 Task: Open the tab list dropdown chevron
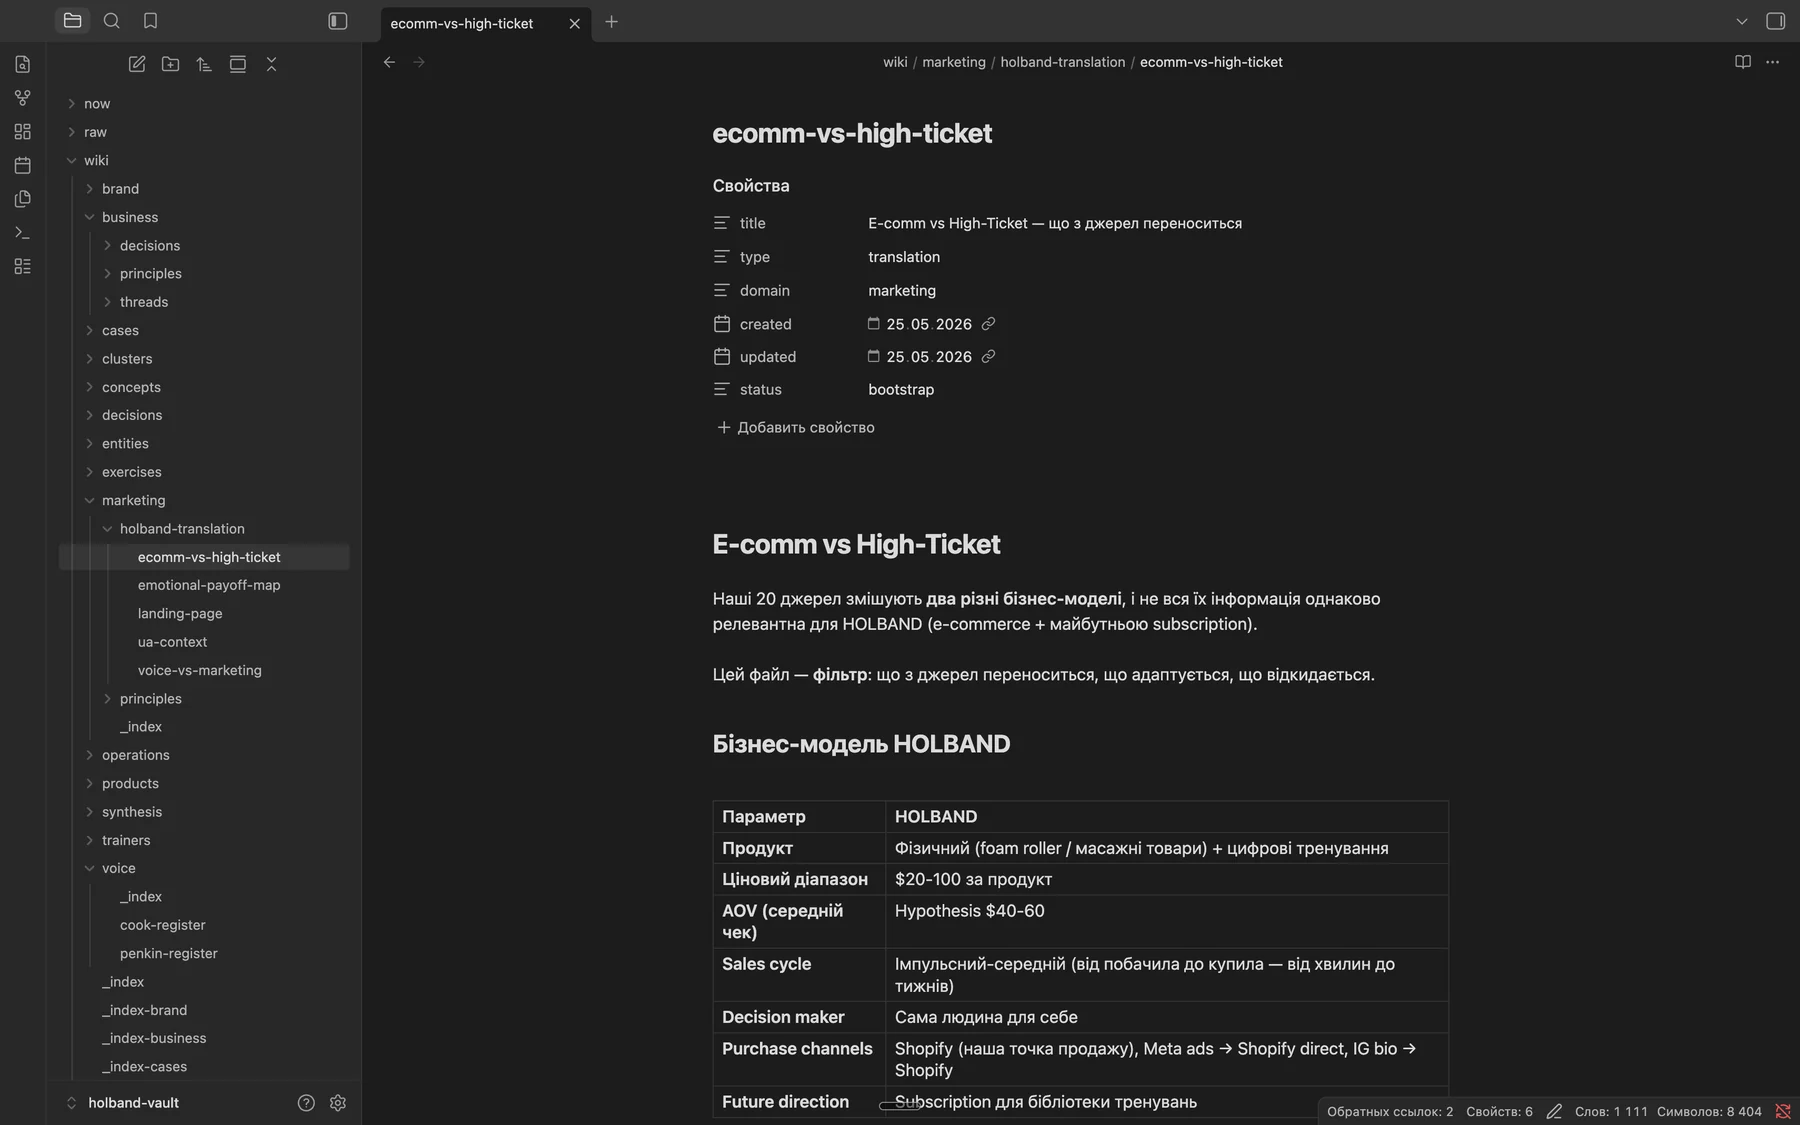[x=1742, y=21]
